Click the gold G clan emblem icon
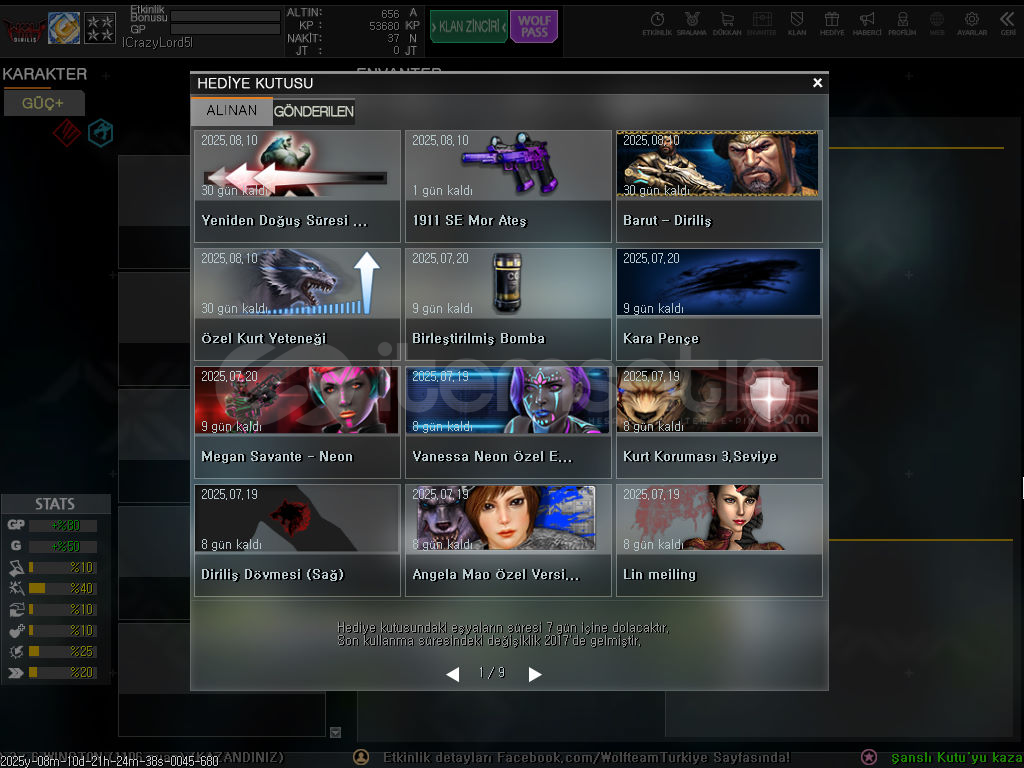The image size is (1024, 768). pos(64,28)
